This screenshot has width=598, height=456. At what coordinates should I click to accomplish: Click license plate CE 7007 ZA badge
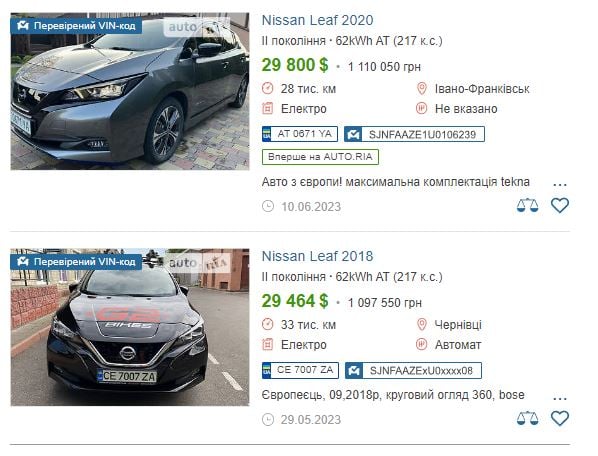pyautogui.click(x=300, y=370)
